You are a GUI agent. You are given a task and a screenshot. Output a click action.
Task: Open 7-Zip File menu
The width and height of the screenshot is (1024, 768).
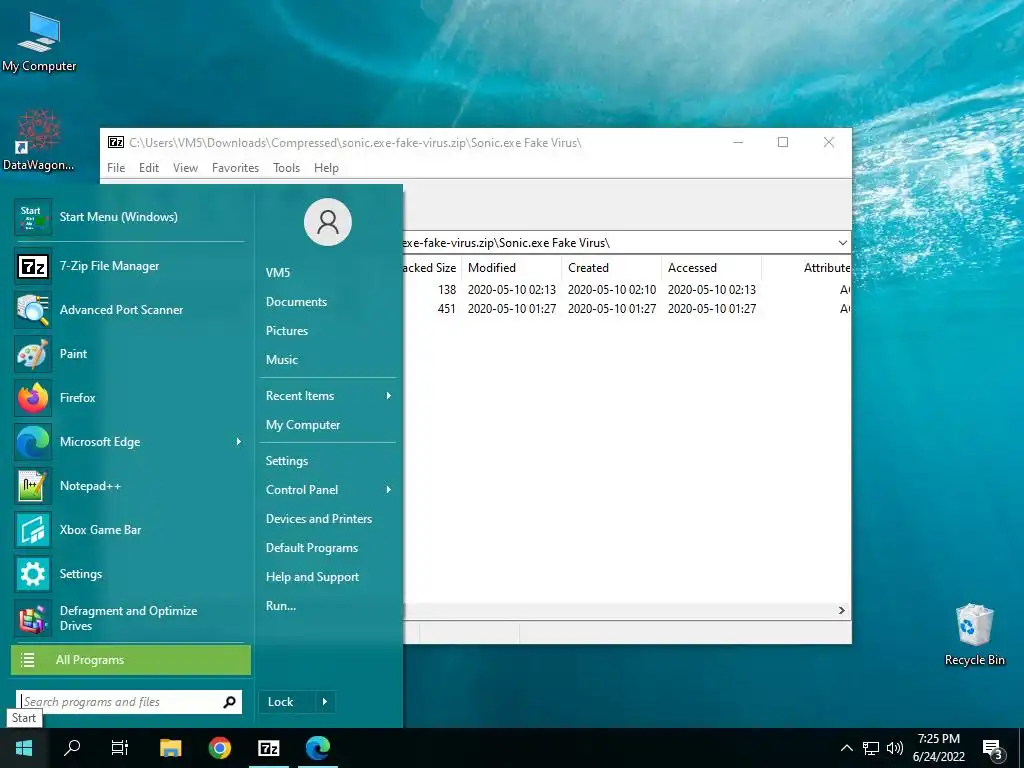click(116, 168)
